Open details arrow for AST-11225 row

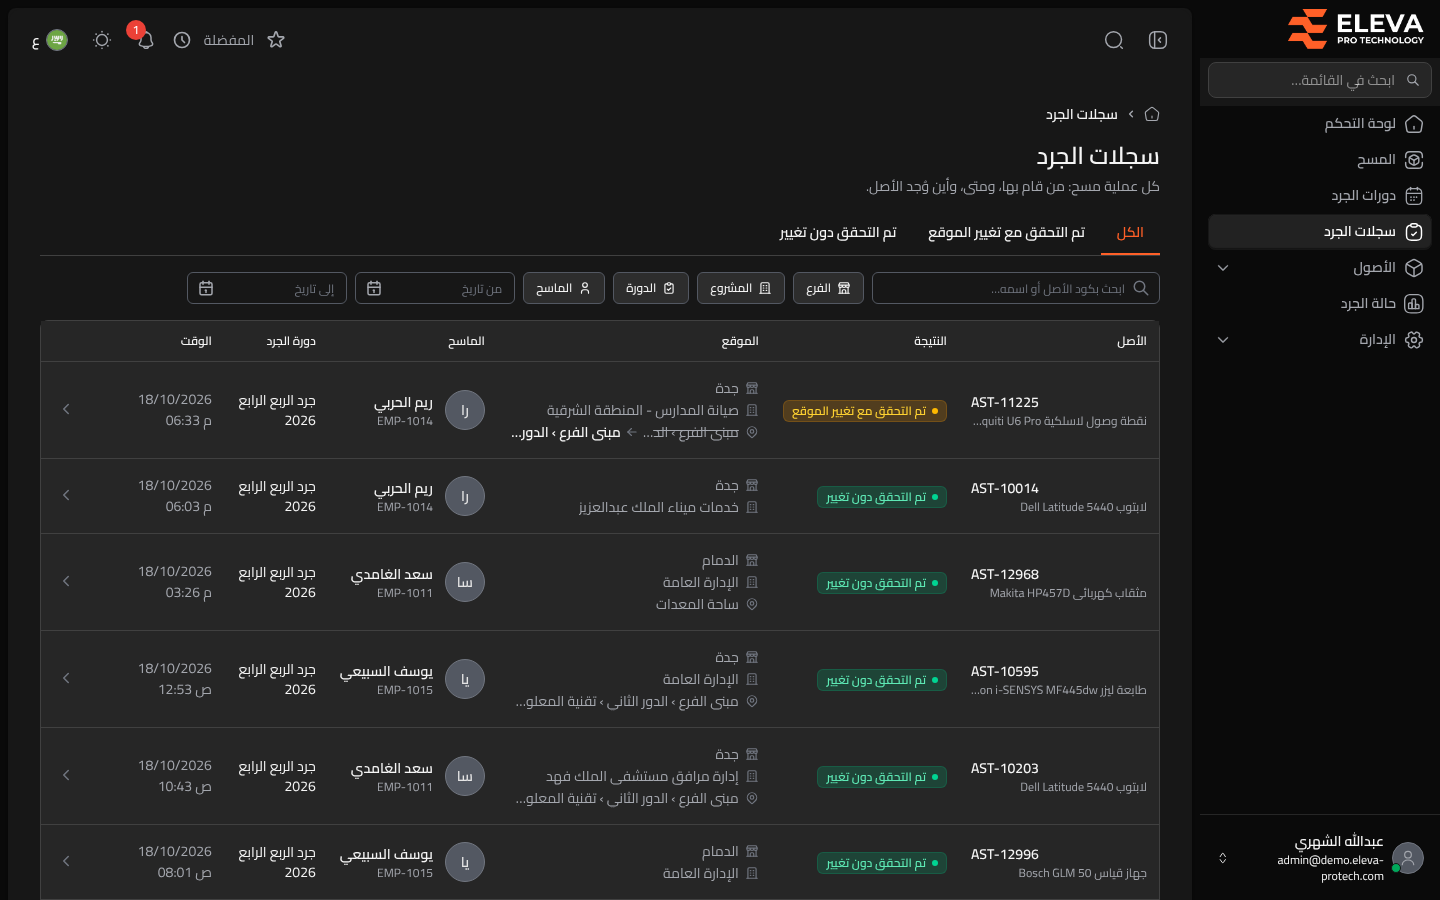pyautogui.click(x=66, y=410)
